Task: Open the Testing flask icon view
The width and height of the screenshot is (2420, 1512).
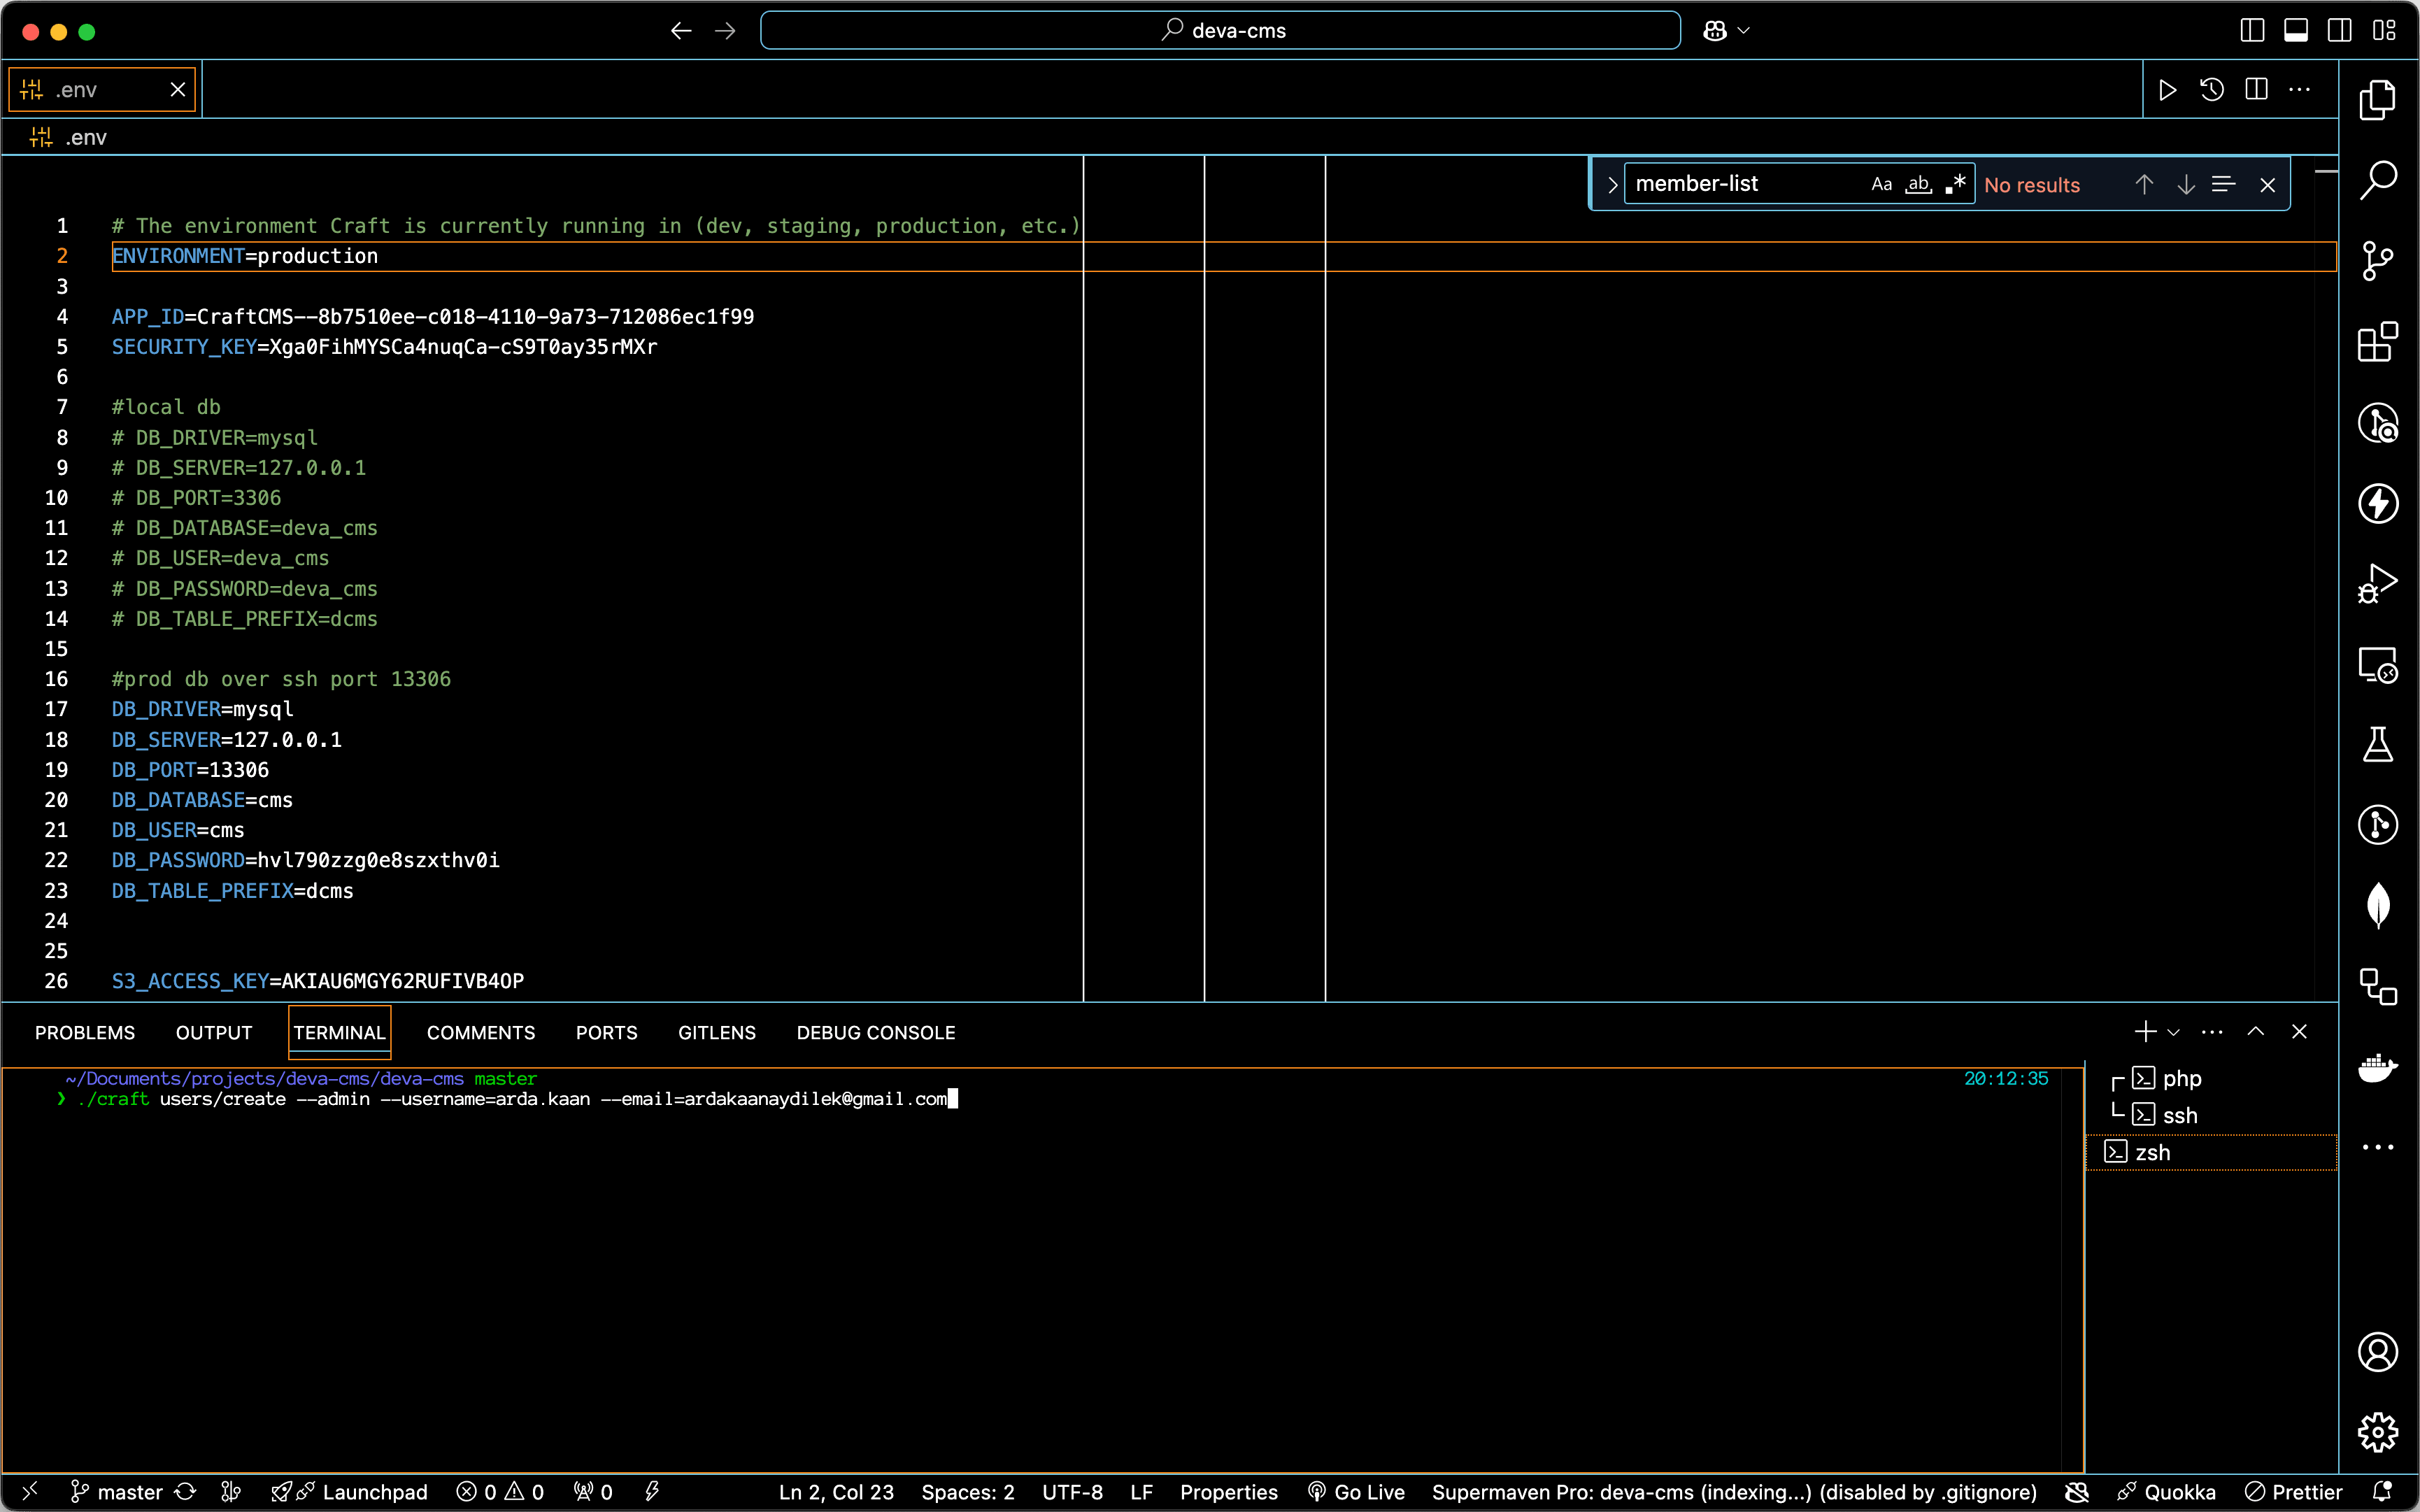Action: tap(2377, 745)
